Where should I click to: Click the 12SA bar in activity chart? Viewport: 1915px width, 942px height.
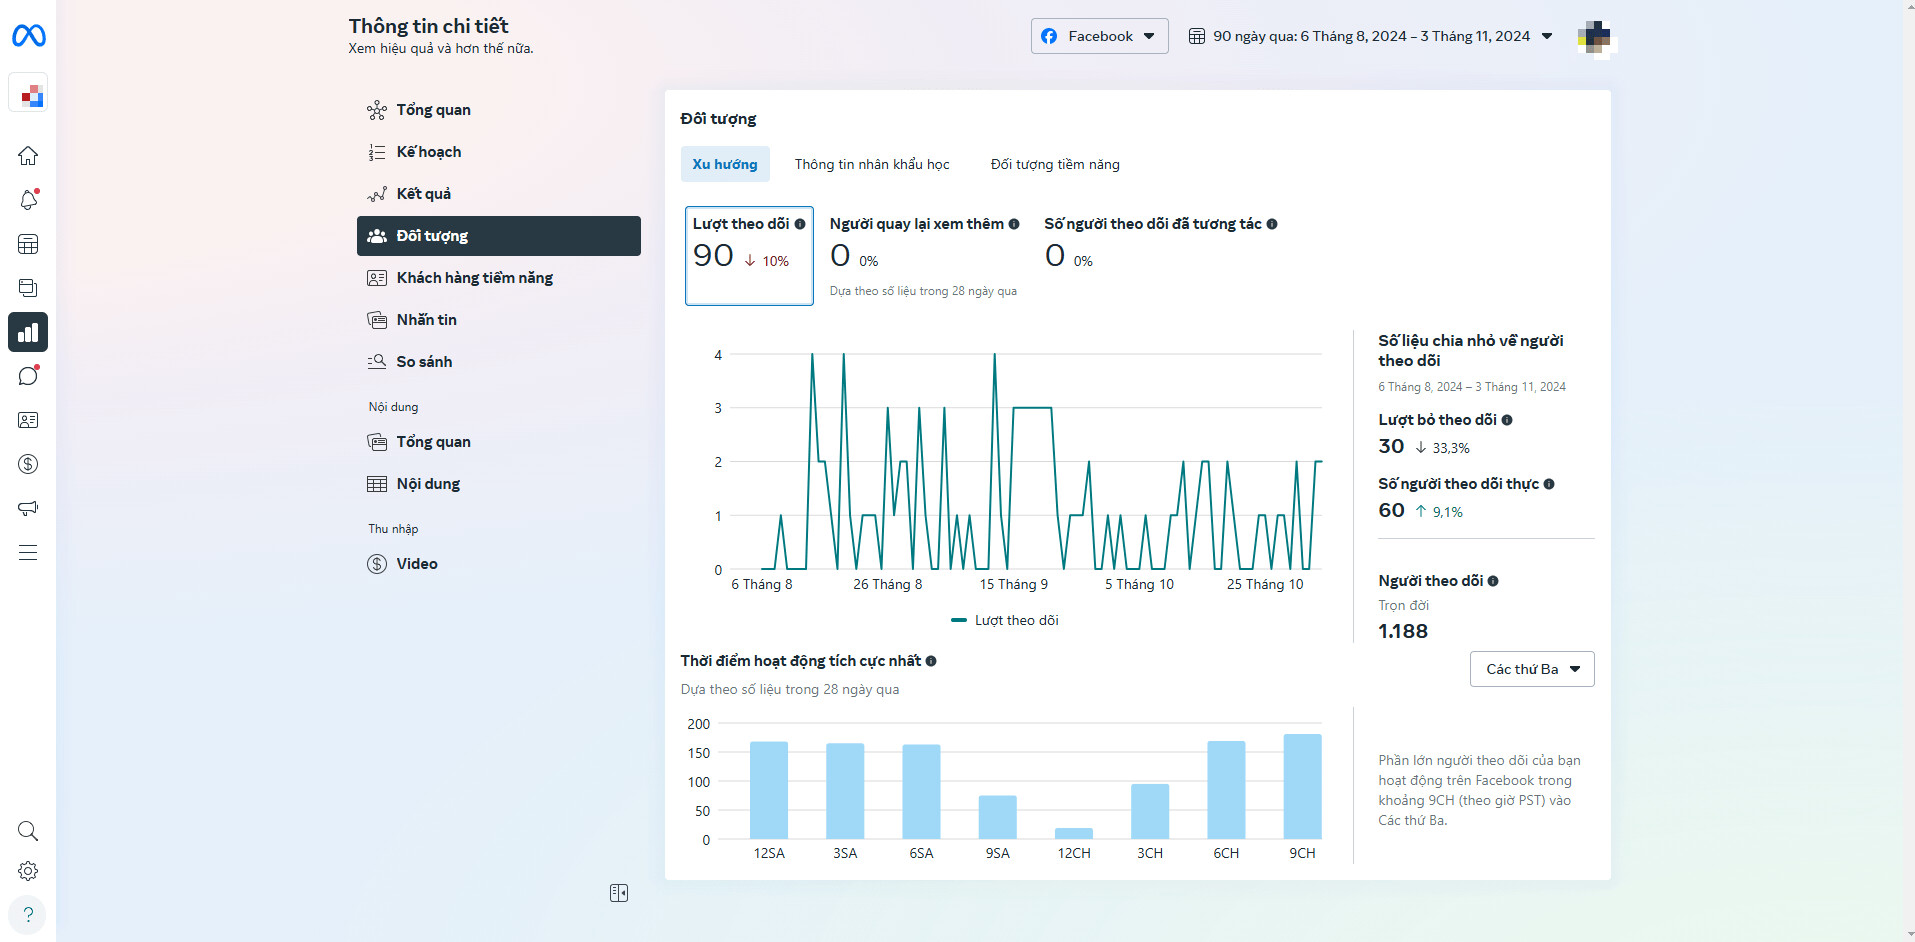coord(769,790)
